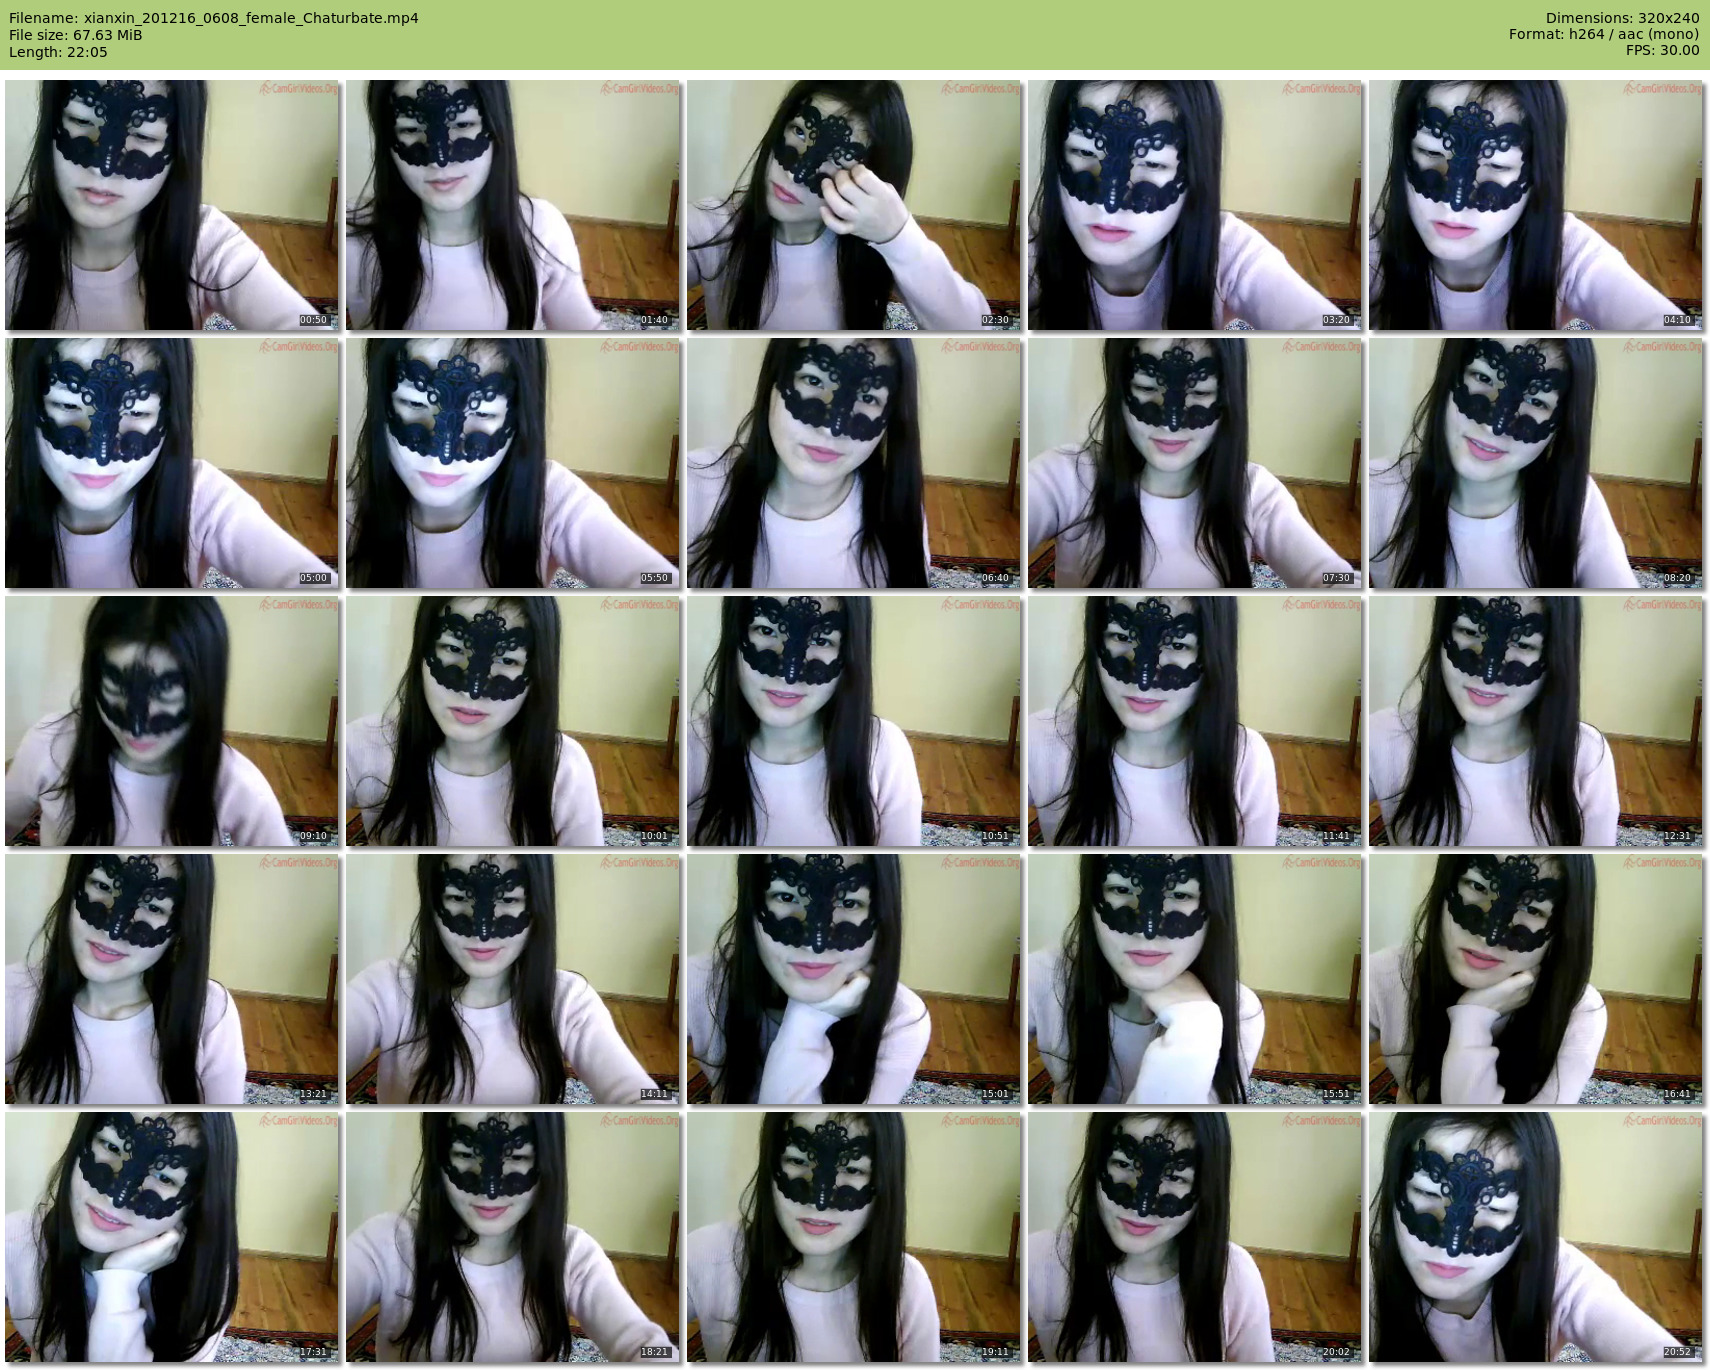Click the "Format: h264 / aac (mono)" text
The image size is (1710, 1370).
pyautogui.click(x=1604, y=35)
